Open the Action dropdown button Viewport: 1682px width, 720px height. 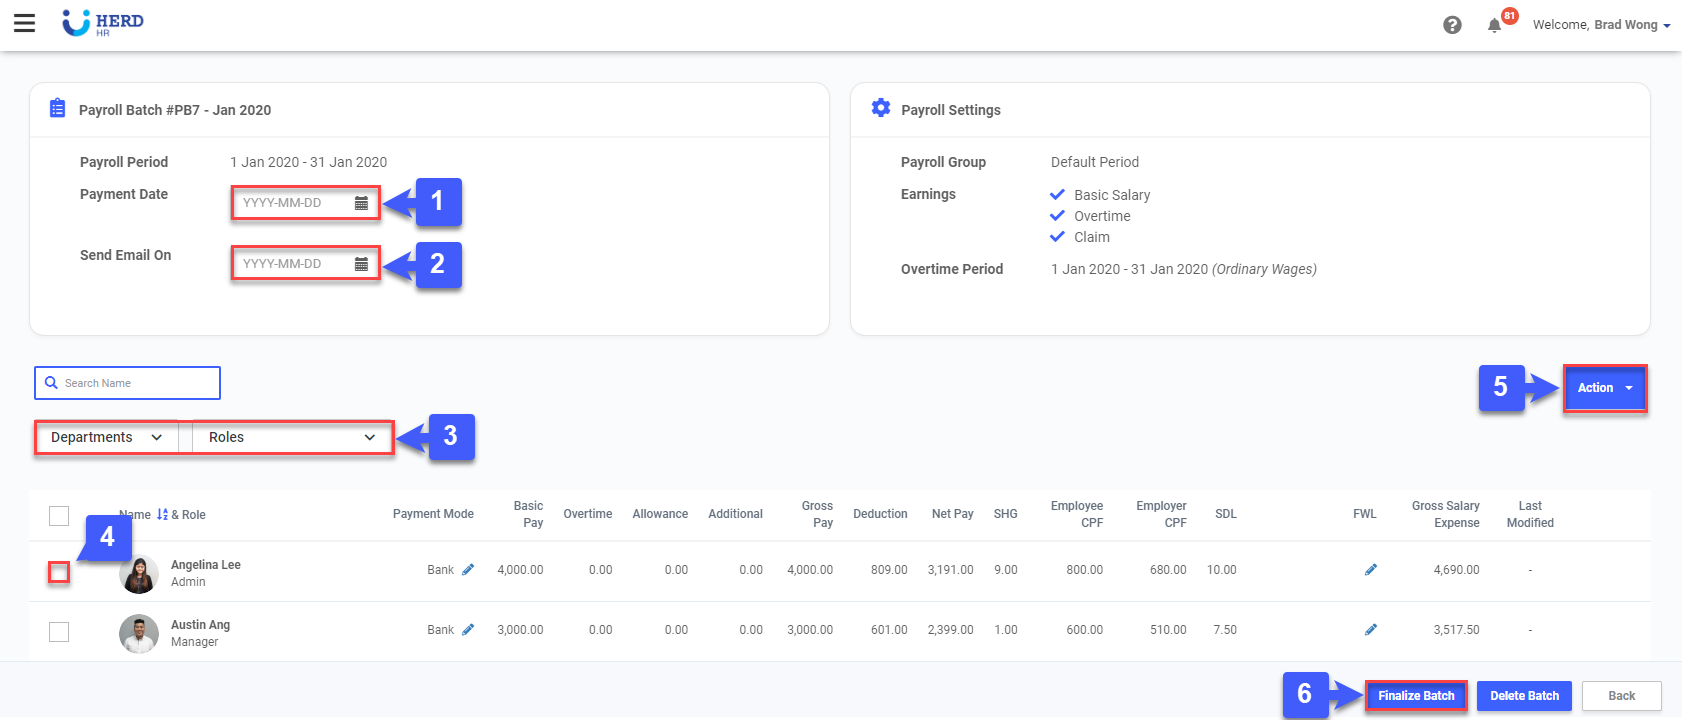point(1604,388)
